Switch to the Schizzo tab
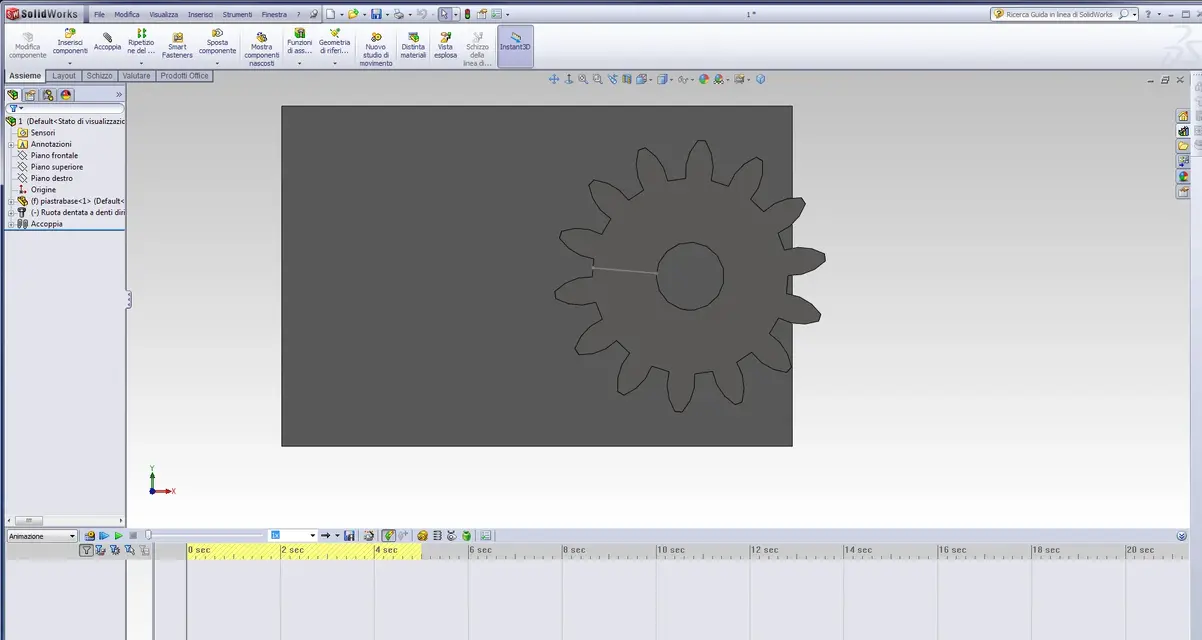 99,76
